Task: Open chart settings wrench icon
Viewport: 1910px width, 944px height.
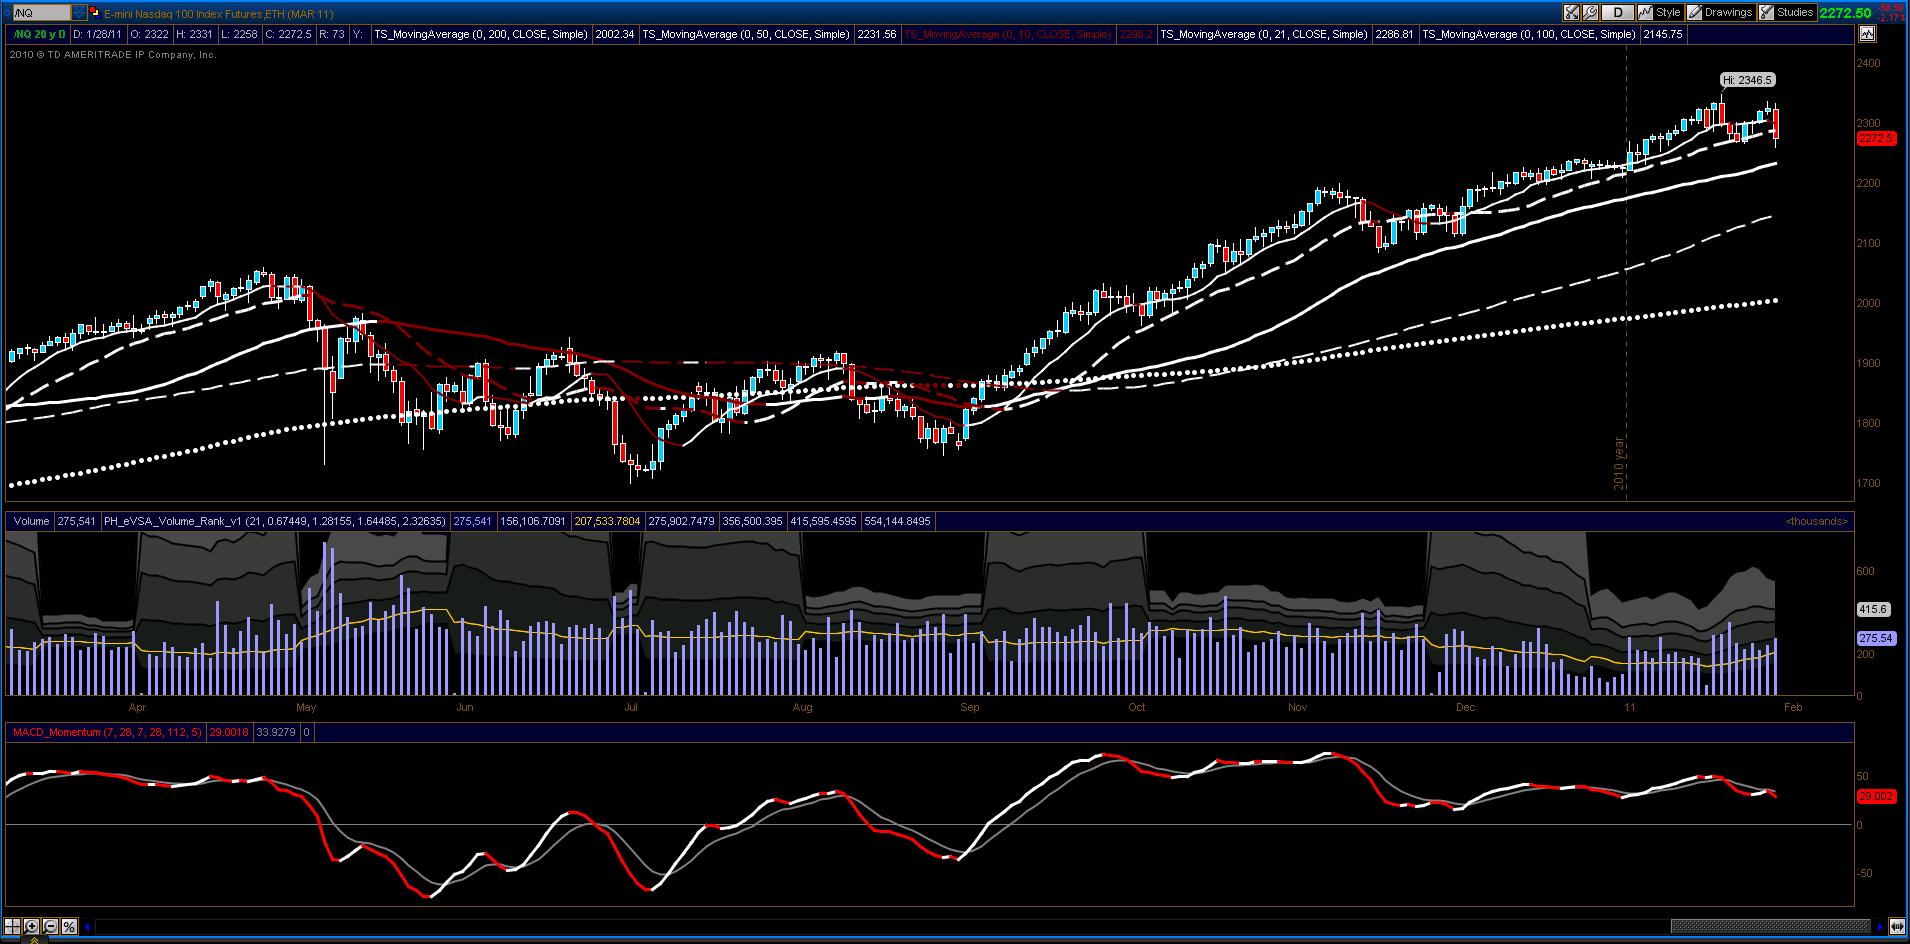Action: pos(1592,13)
